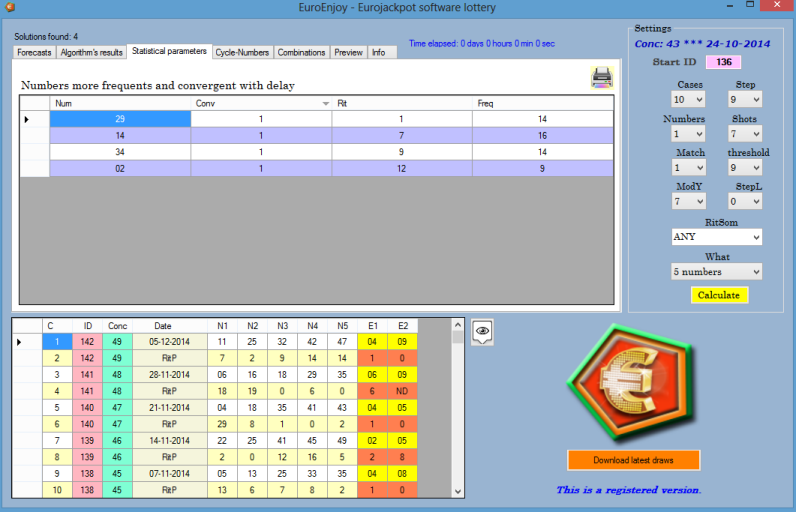Click the ND cell in E2 column
Image resolution: width=796 pixels, height=512 pixels.
pos(403,391)
